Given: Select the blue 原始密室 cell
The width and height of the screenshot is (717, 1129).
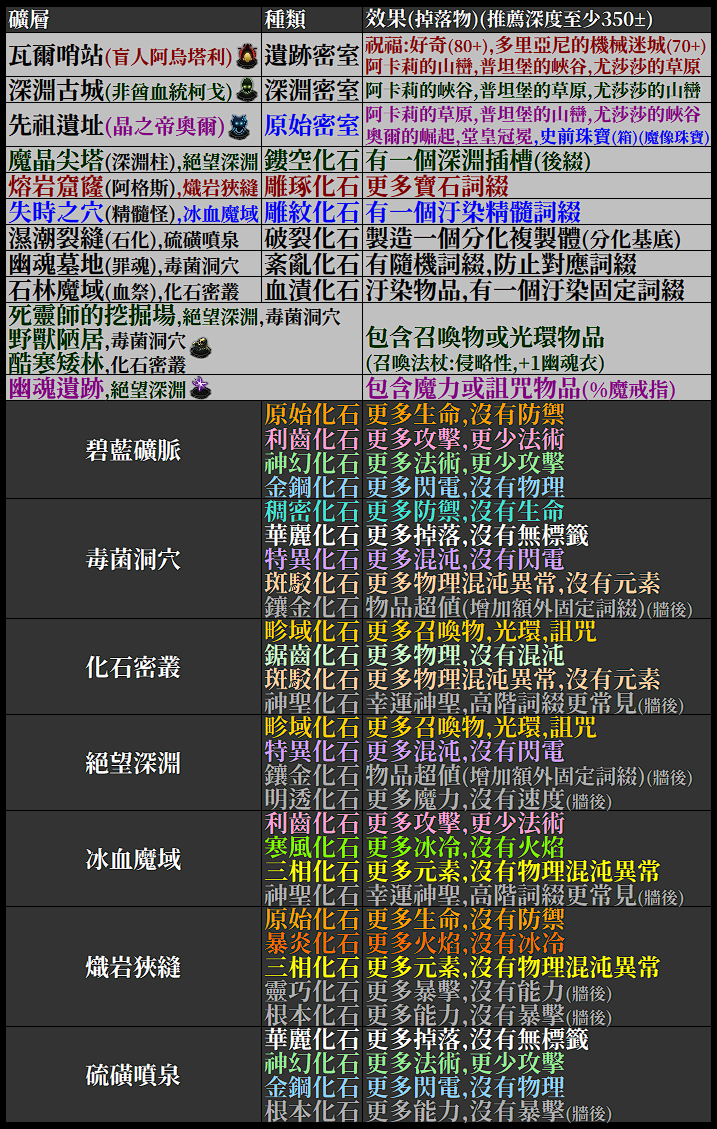Looking at the screenshot, I should tap(311, 126).
